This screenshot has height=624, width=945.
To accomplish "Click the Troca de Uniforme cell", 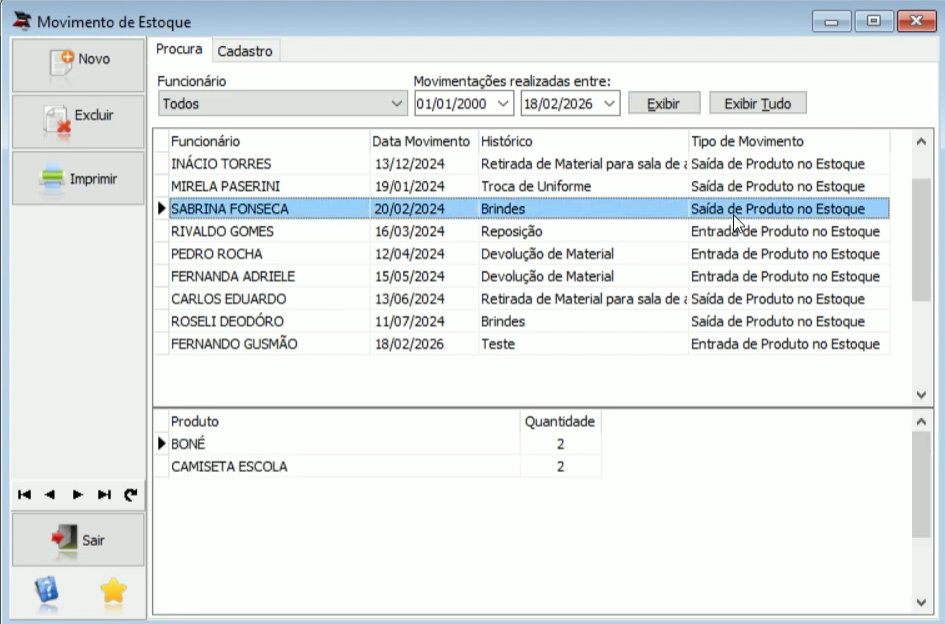I will point(583,186).
